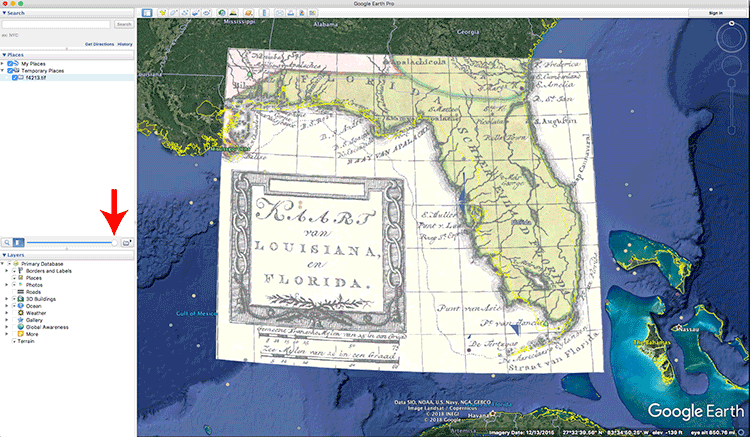Show historical imagery clock icon
The image size is (750, 437).
221,13
